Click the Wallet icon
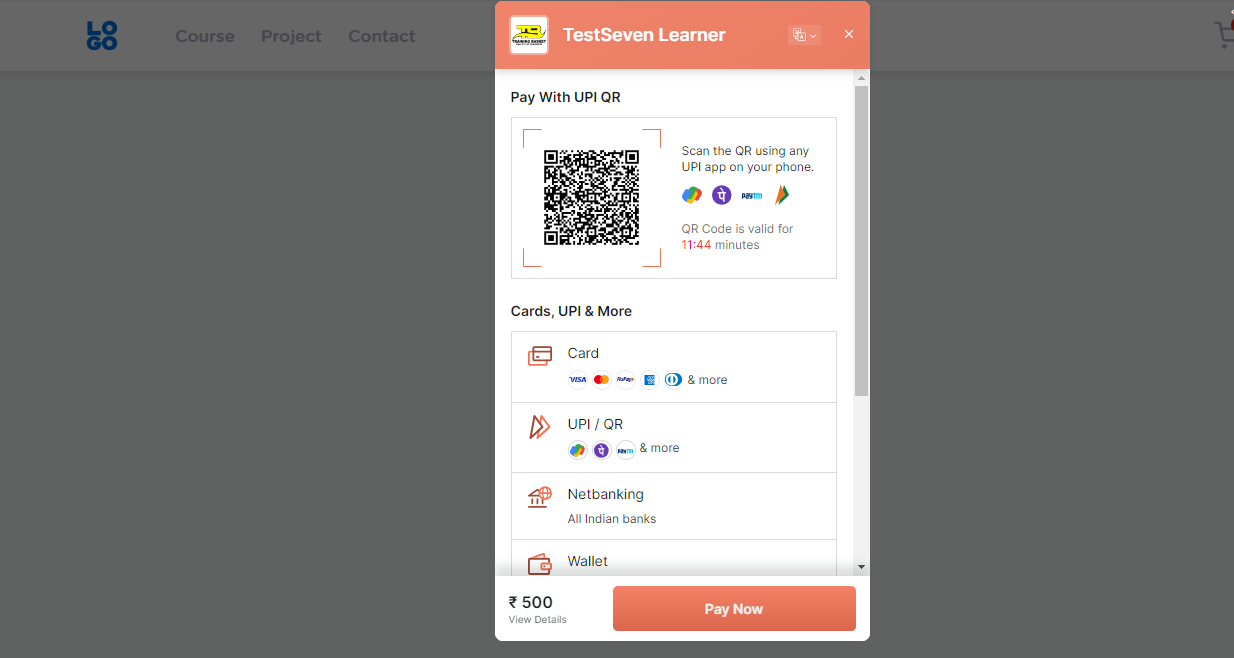 pyautogui.click(x=540, y=564)
